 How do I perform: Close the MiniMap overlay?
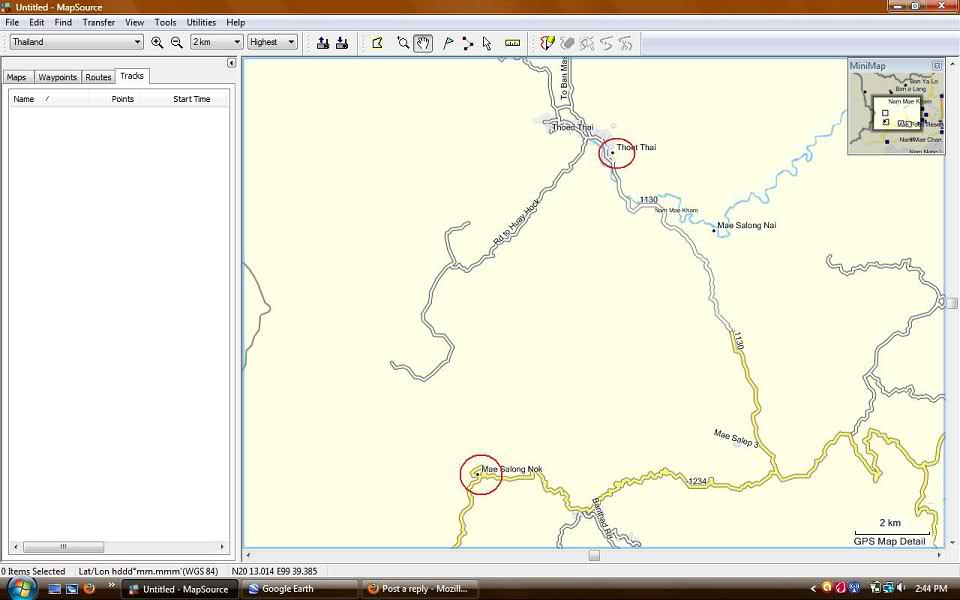[937, 65]
